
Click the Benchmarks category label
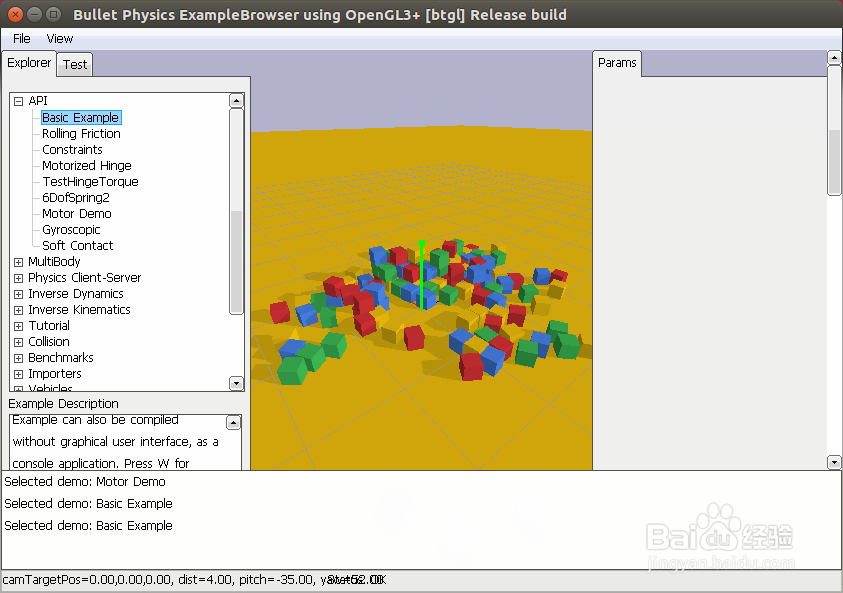(x=61, y=358)
